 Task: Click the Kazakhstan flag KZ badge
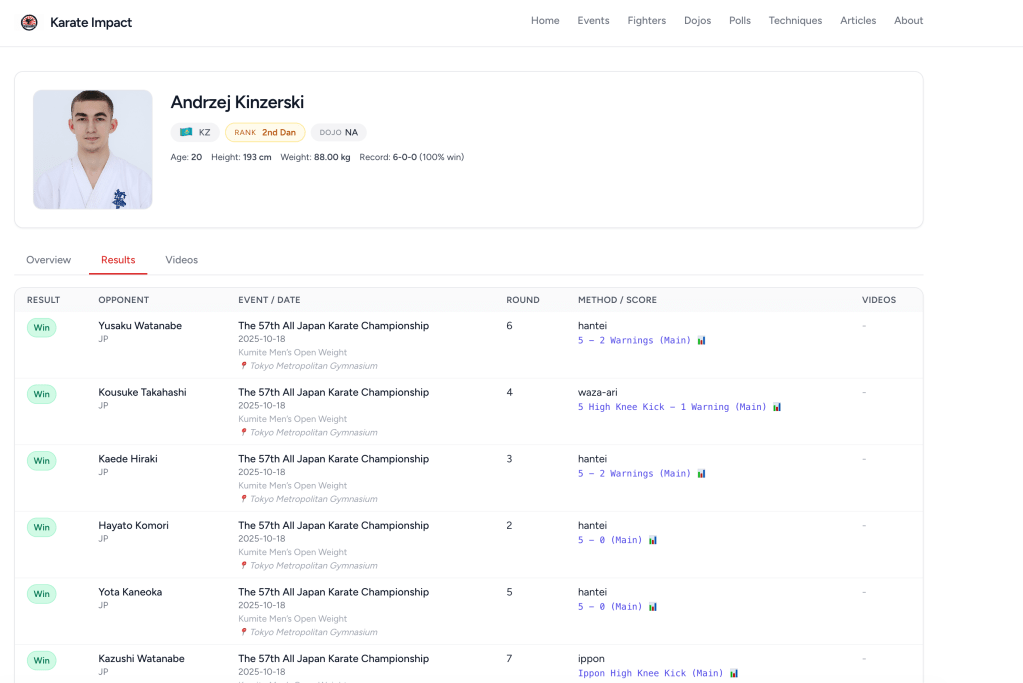[195, 132]
